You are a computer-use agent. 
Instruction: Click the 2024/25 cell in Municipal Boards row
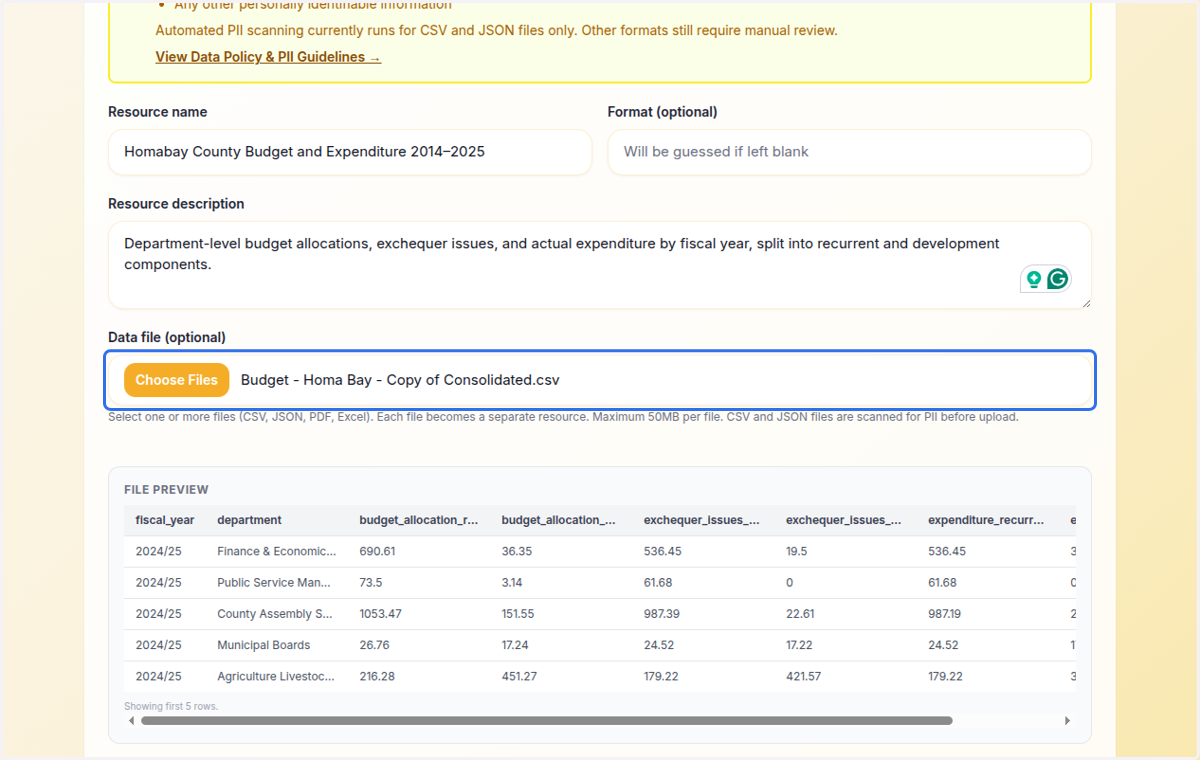coord(159,645)
